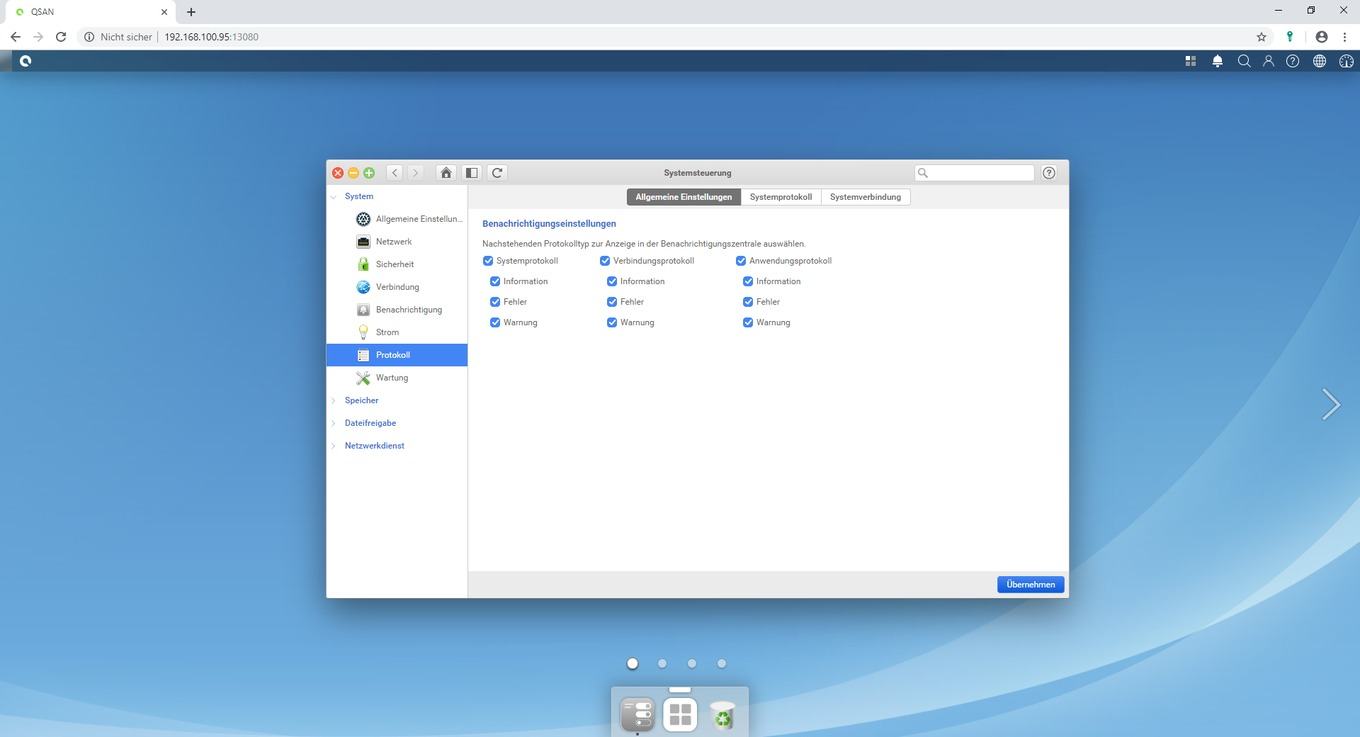1360x737 pixels.
Task: Open Wartung settings in sidebar
Action: [397, 378]
